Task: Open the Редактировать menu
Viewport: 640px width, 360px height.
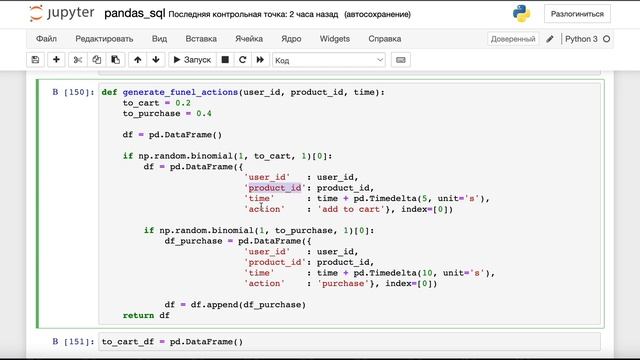Action: pos(104,39)
